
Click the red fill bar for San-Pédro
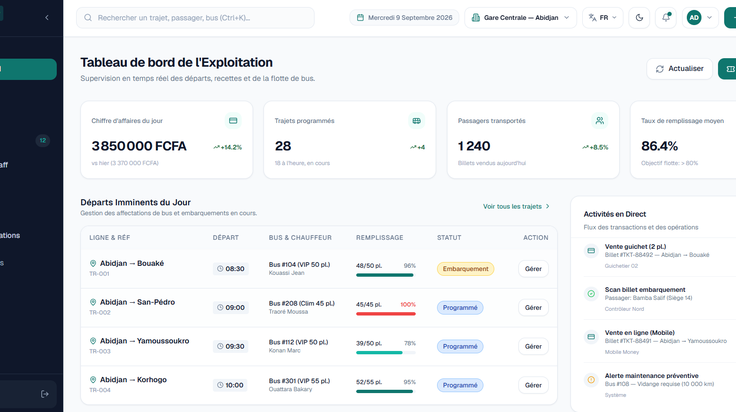coord(386,314)
